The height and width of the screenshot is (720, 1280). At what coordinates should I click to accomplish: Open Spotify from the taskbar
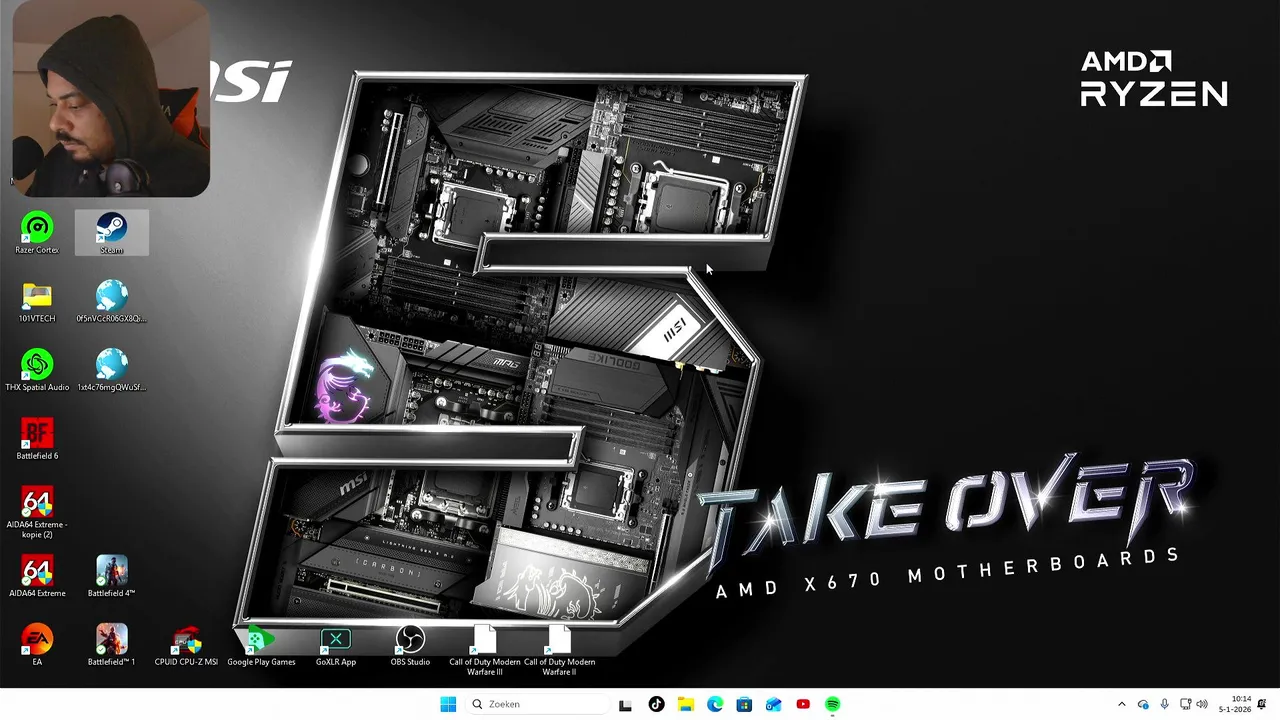tap(832, 704)
